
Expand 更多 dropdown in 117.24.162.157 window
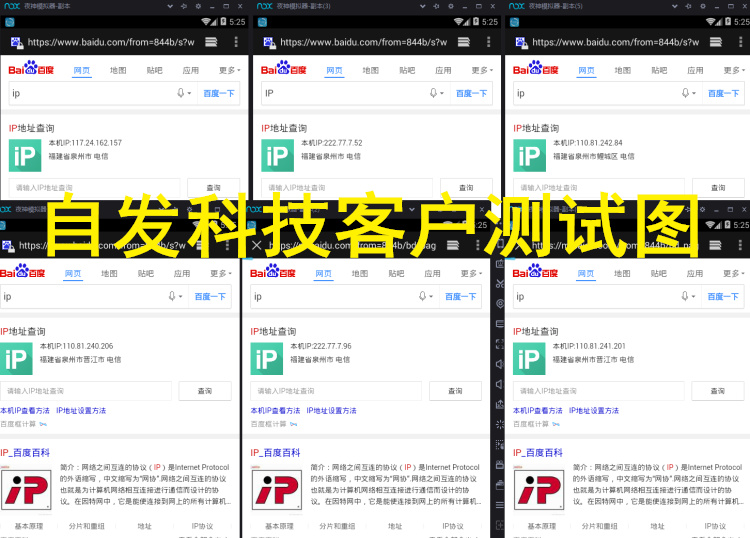230,70
